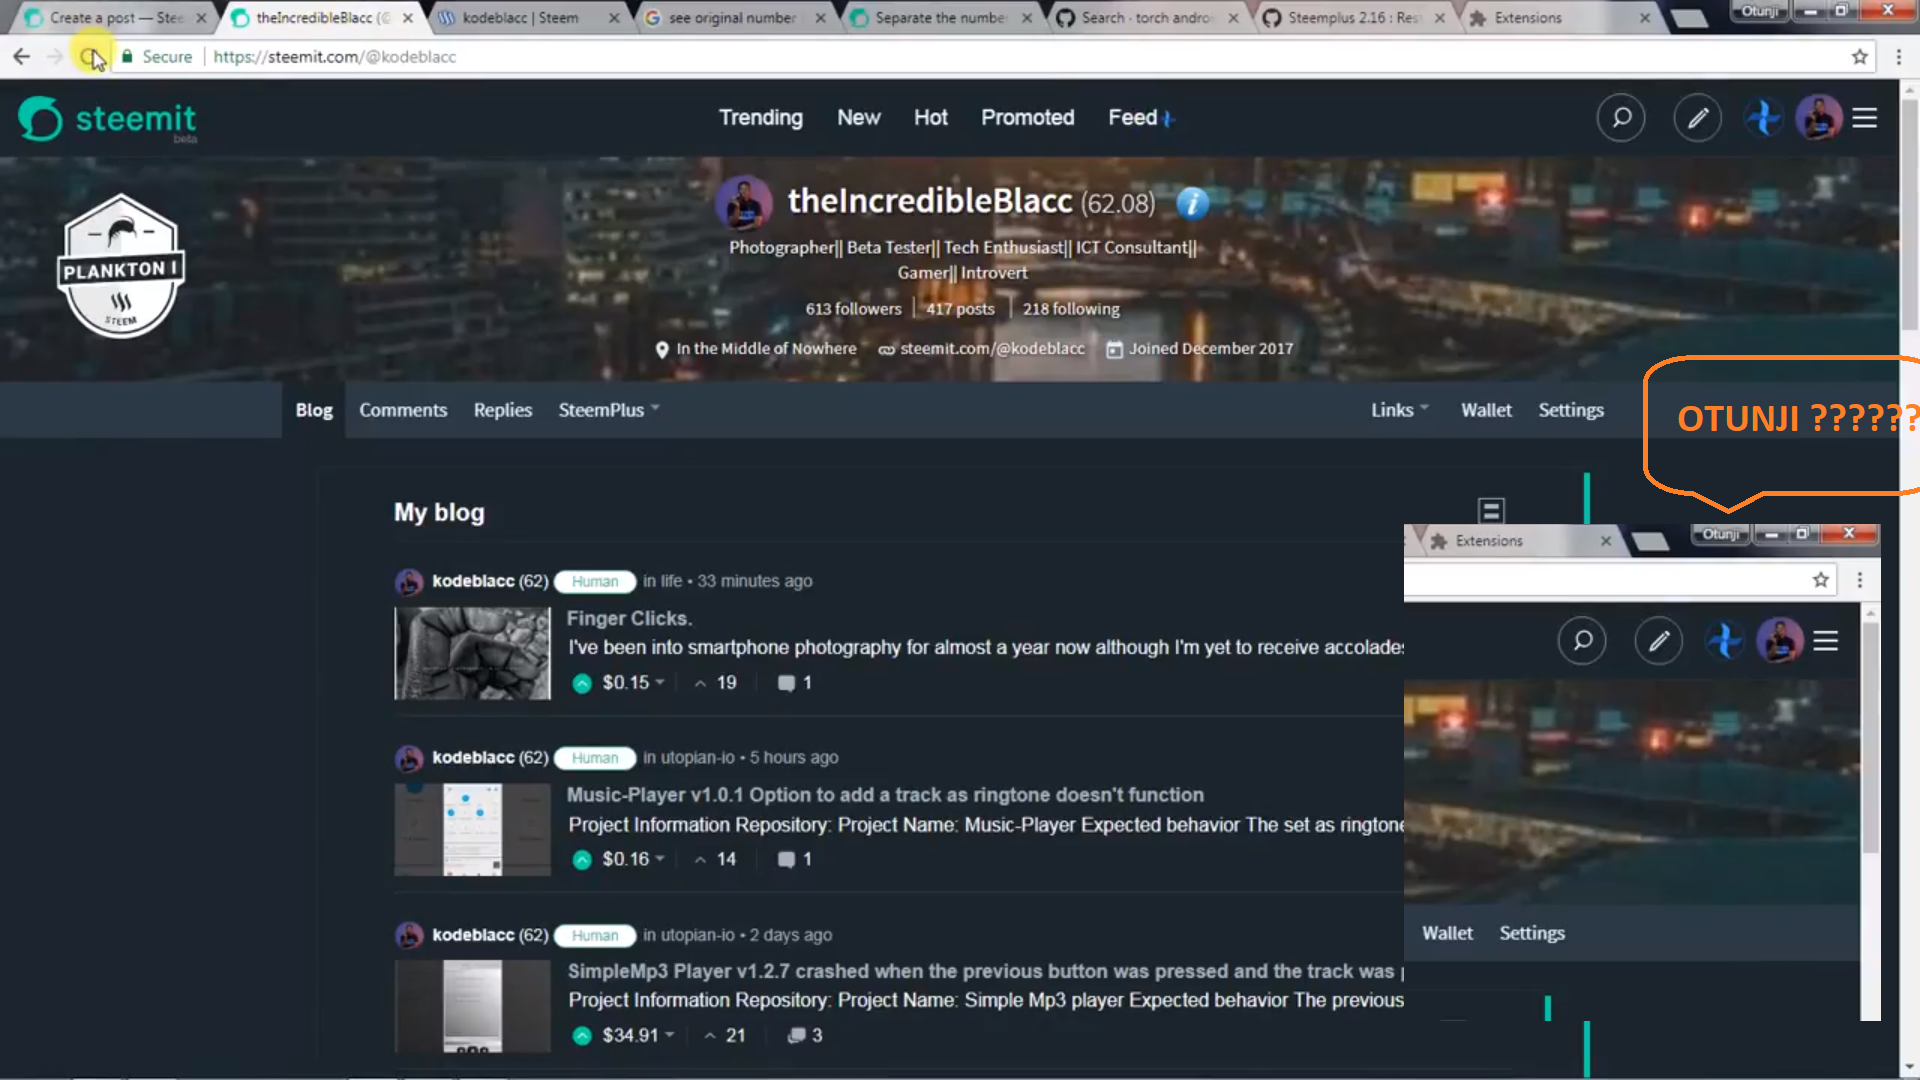
Task: Click the SimpleMp3 post thumbnail image
Action: tap(471, 1005)
